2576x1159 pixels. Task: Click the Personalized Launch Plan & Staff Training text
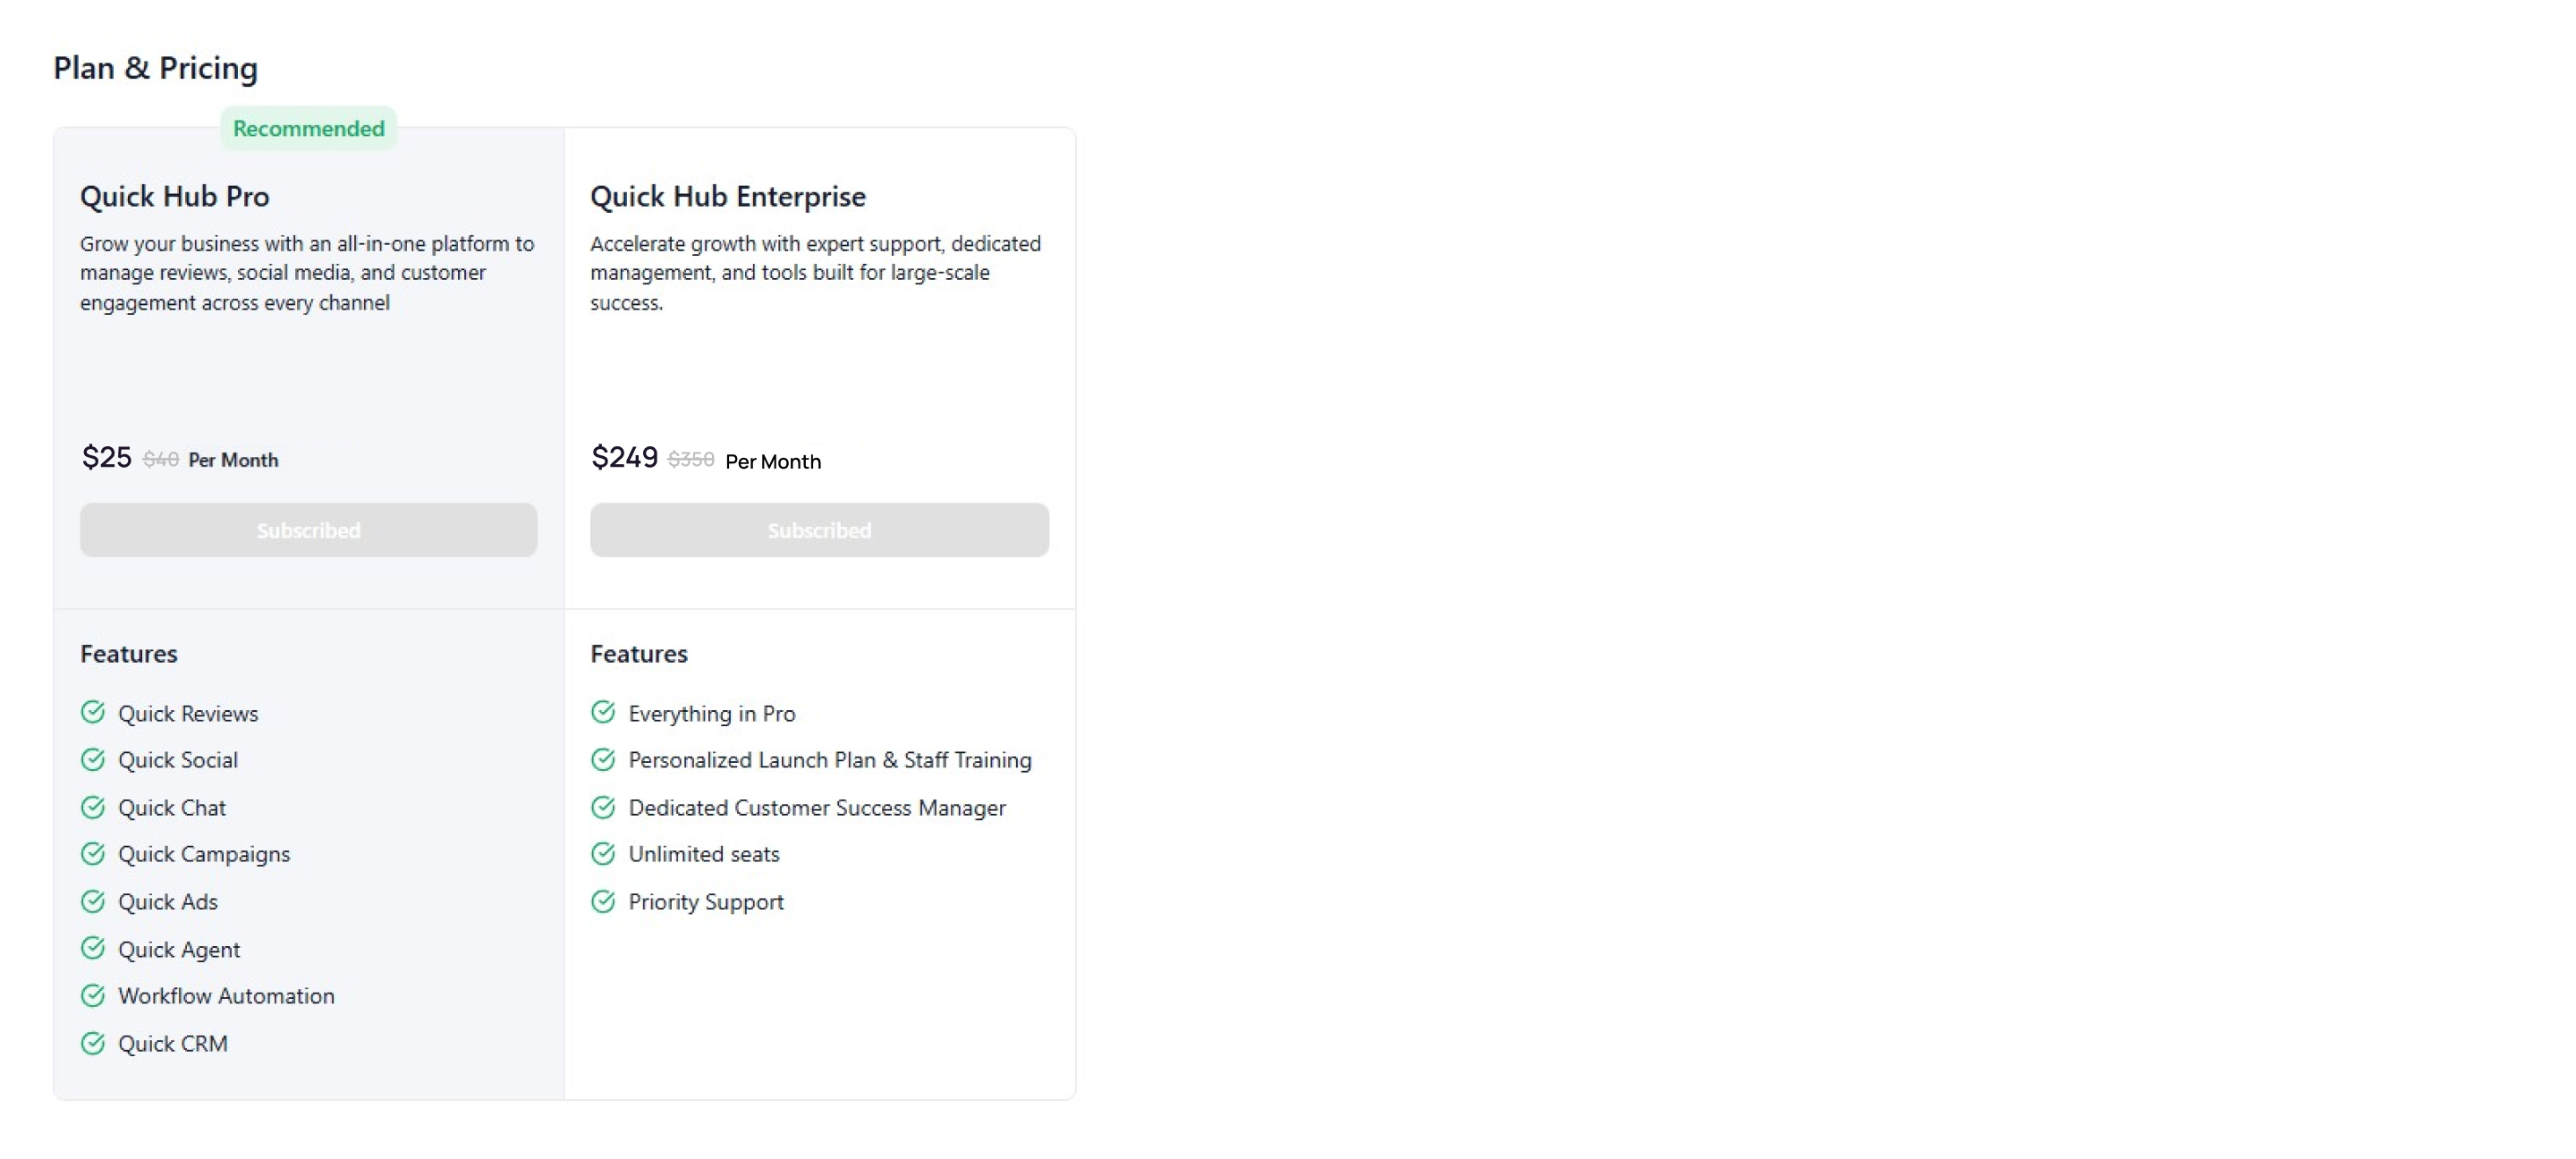coord(830,760)
